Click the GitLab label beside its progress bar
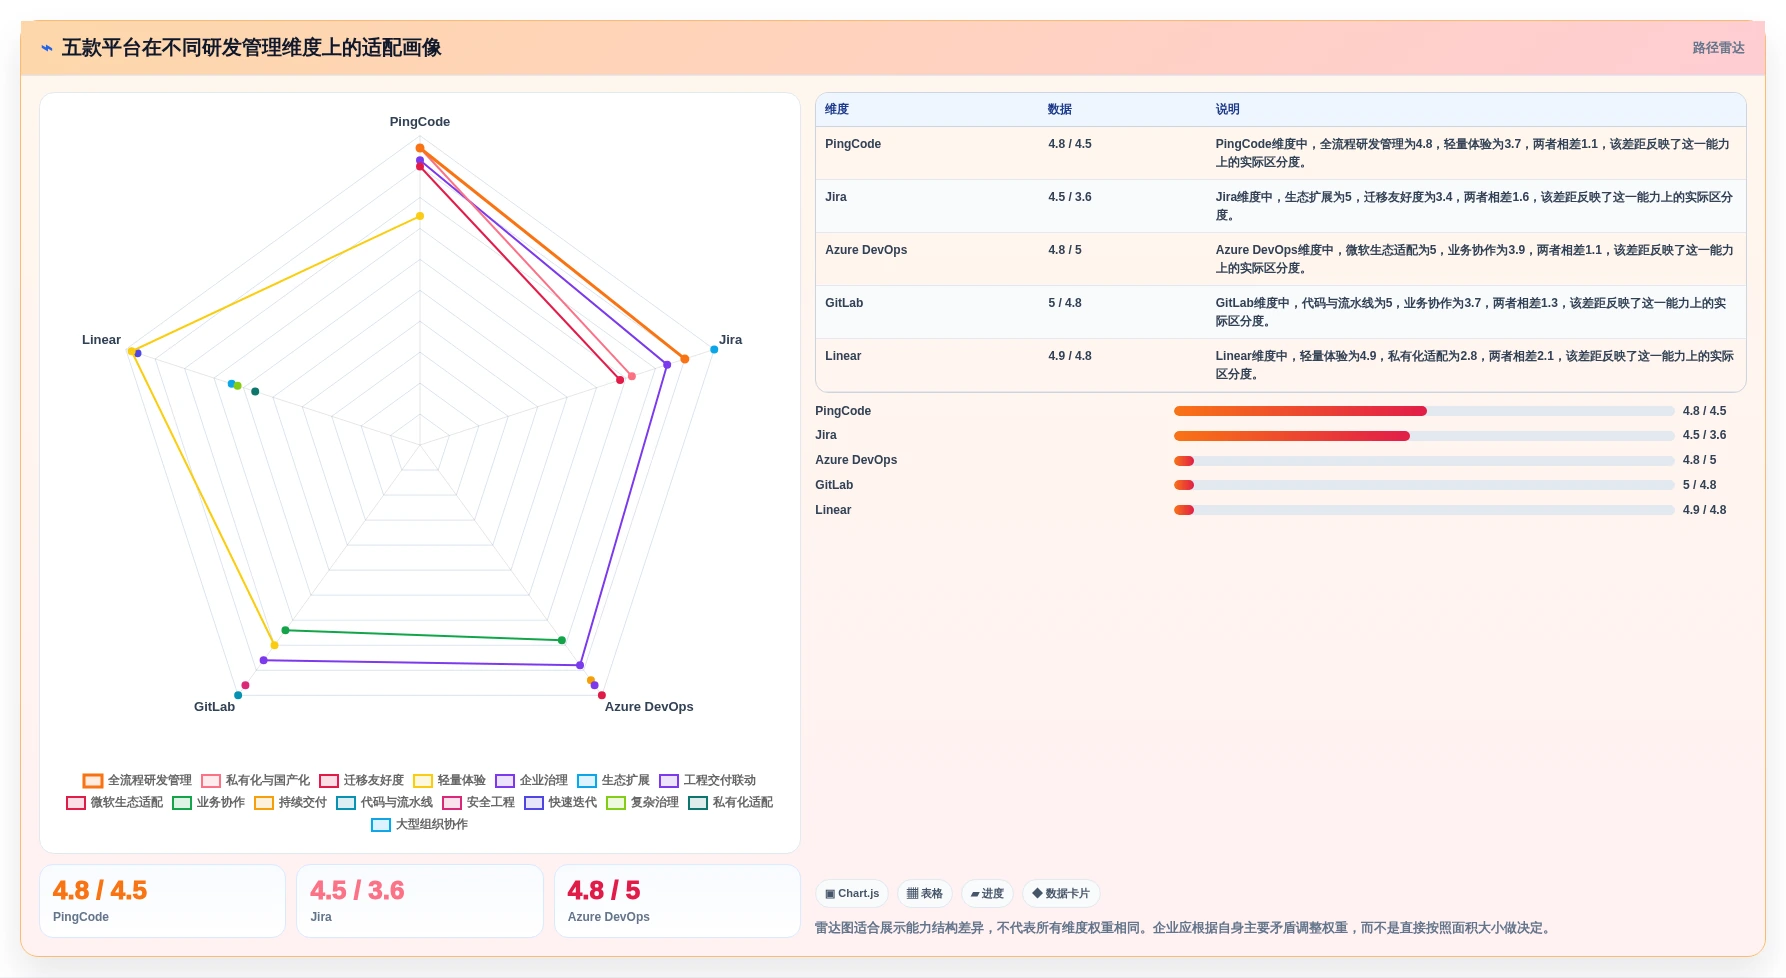Screen dimensions: 1786x978 834,485
